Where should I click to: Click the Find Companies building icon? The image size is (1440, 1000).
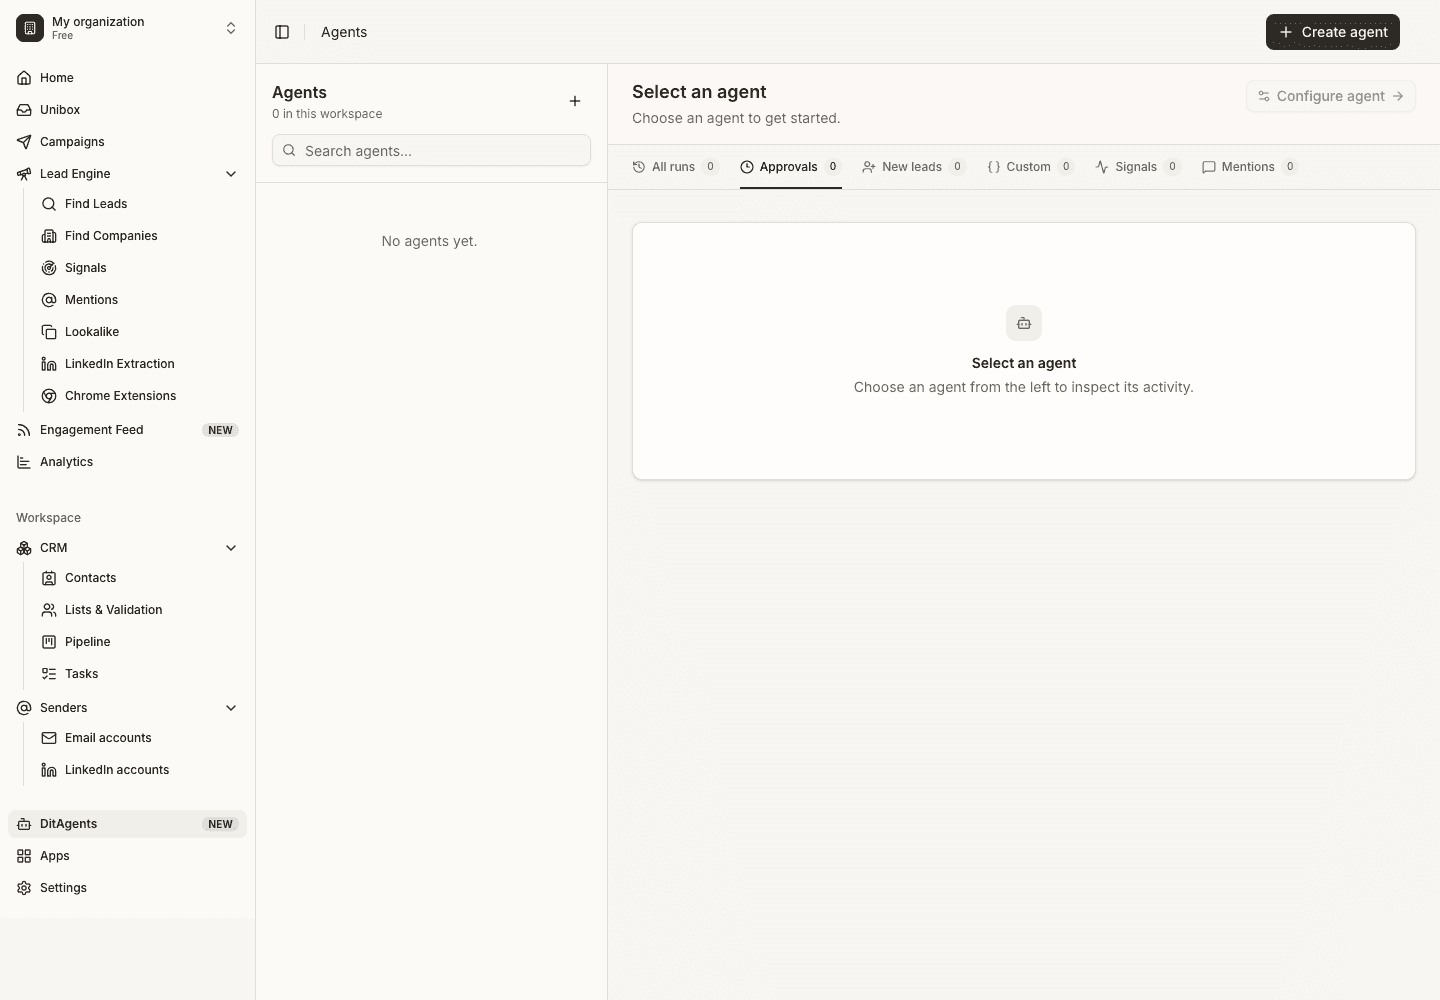coord(49,236)
